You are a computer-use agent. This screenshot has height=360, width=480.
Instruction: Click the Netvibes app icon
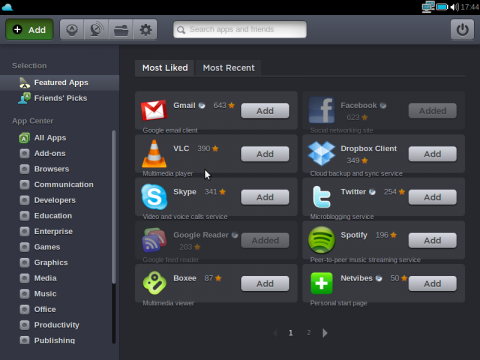tap(321, 283)
